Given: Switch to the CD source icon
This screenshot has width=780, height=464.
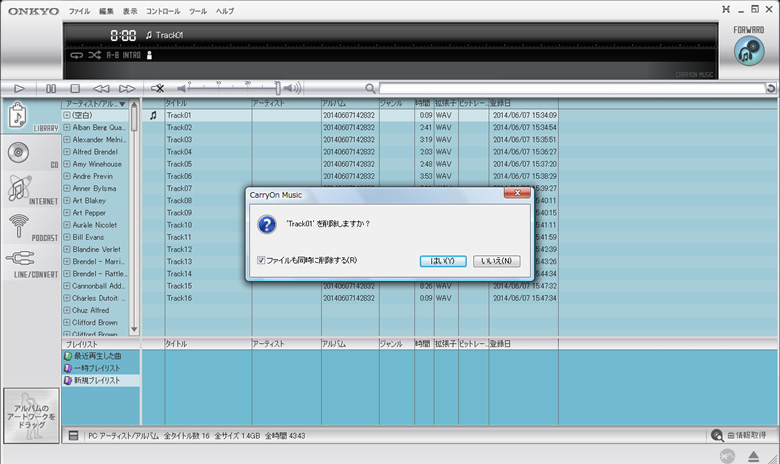Looking at the screenshot, I should click(18, 153).
